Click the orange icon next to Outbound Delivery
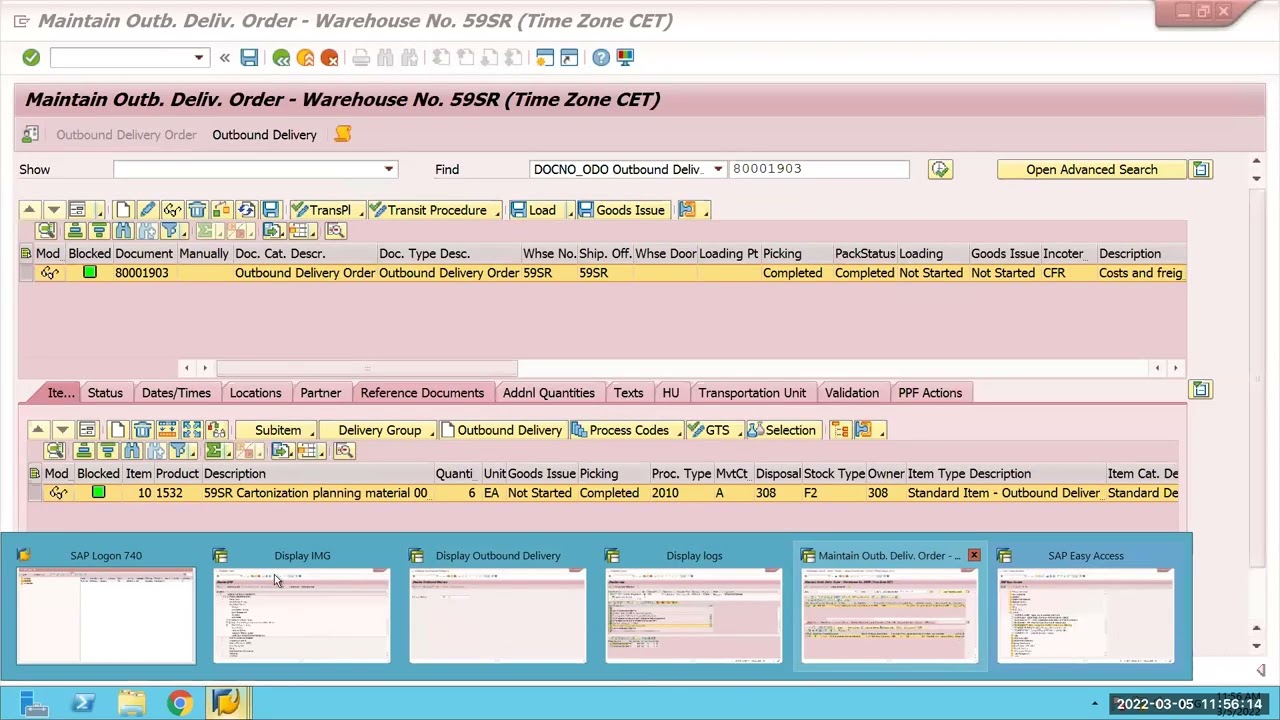The width and height of the screenshot is (1280, 720). 342,134
